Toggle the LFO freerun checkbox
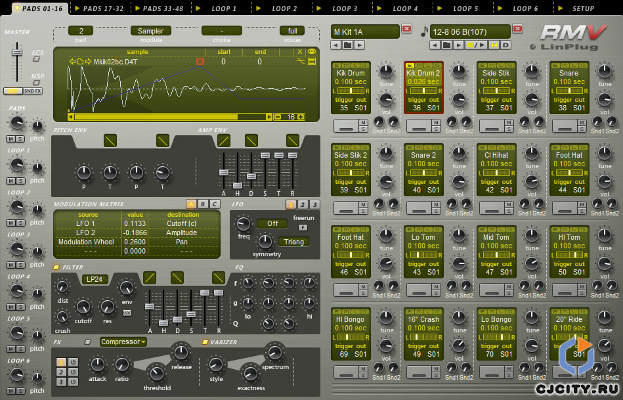Viewport: 623px width, 400px height. [x=303, y=228]
